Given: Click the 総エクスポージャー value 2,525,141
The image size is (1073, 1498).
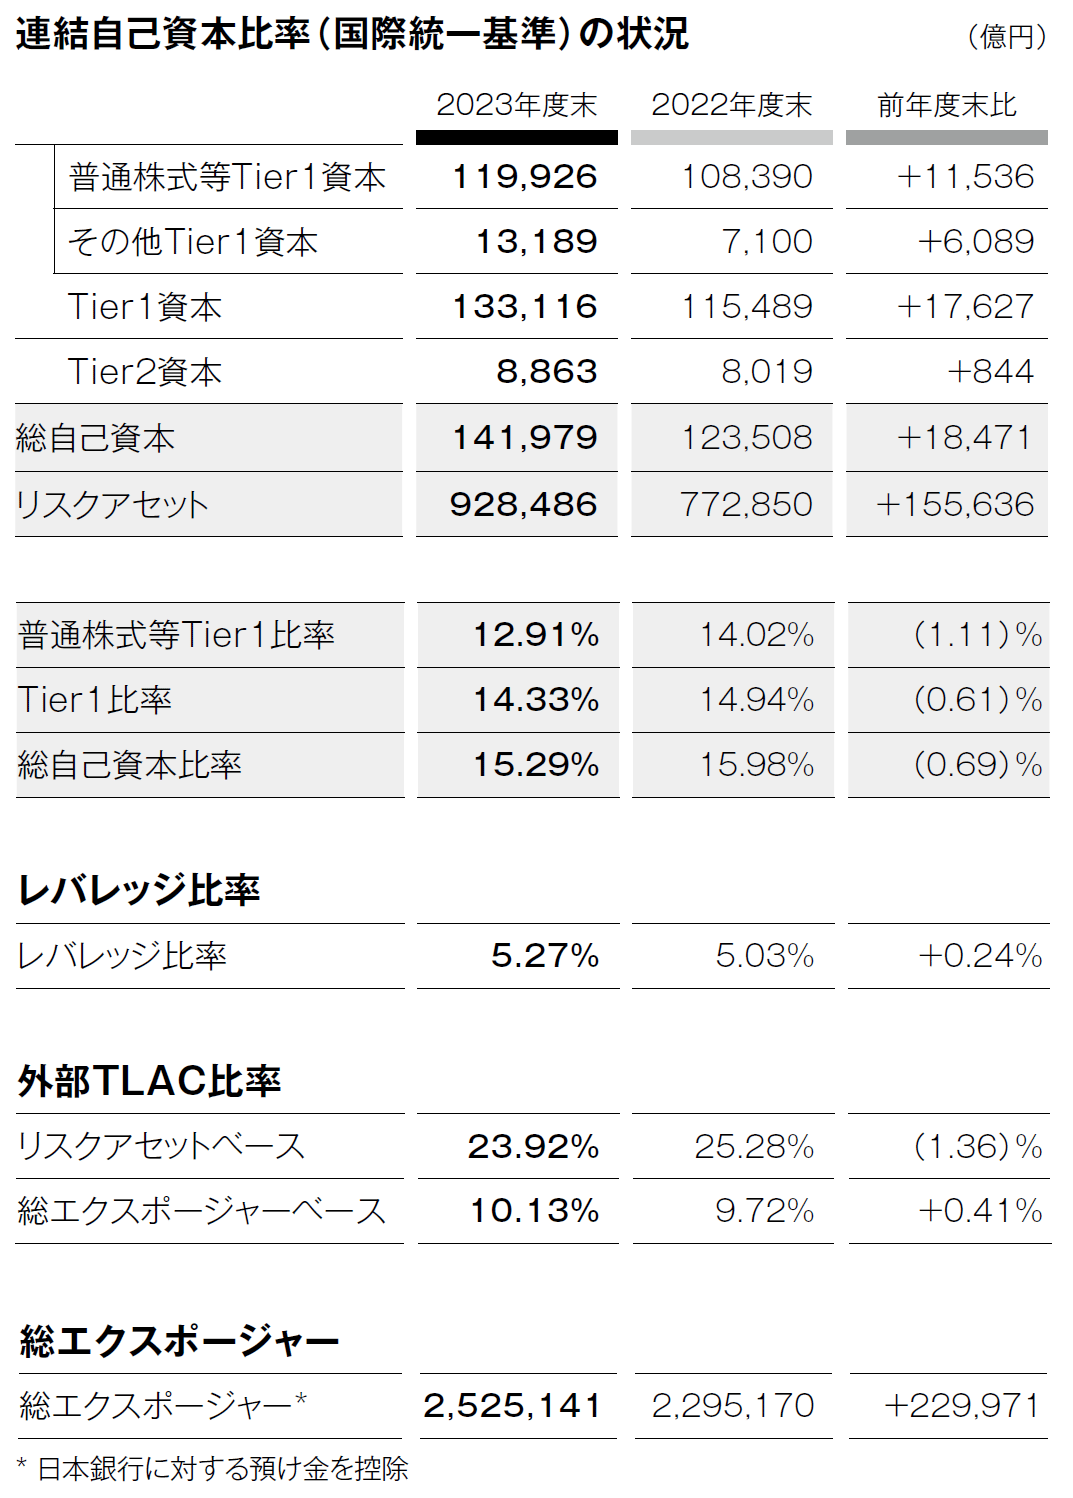Looking at the screenshot, I should [x=512, y=1406].
